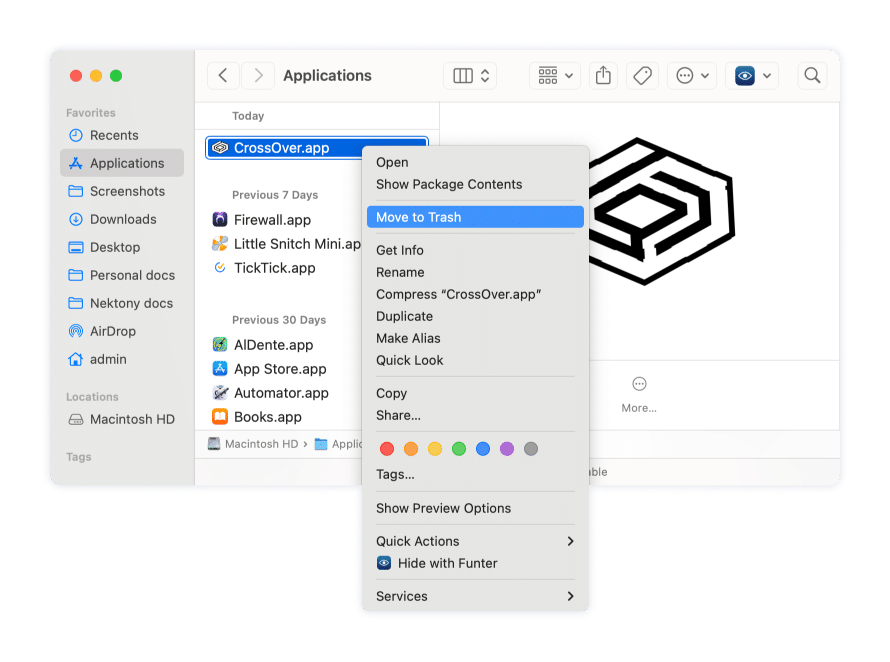Open Recents in the sidebar
The image size is (890, 662).
point(121,135)
